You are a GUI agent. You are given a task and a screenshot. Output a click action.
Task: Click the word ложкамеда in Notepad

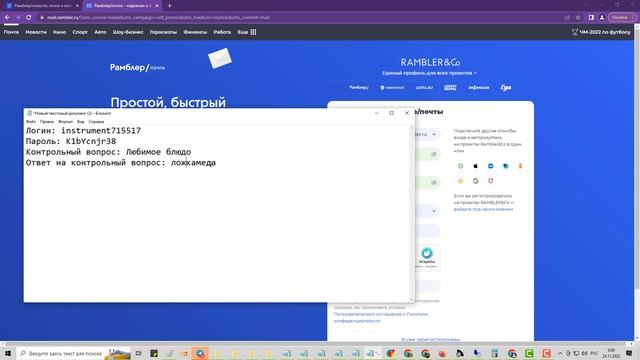[x=193, y=162]
